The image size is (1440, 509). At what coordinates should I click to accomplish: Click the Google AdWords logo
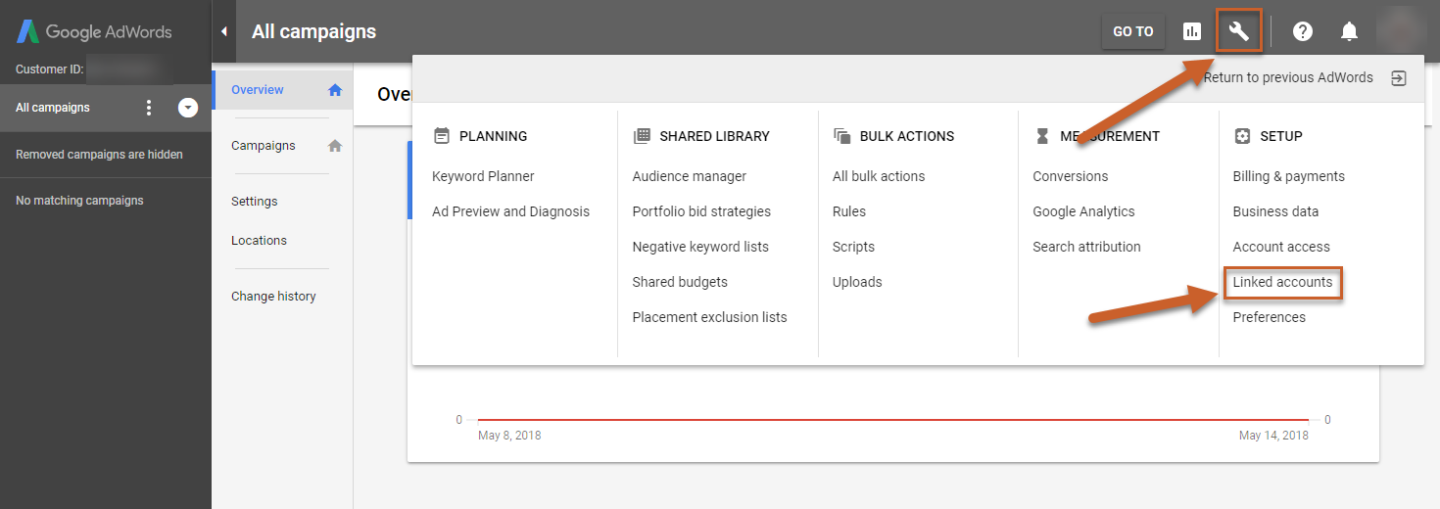coord(94,31)
